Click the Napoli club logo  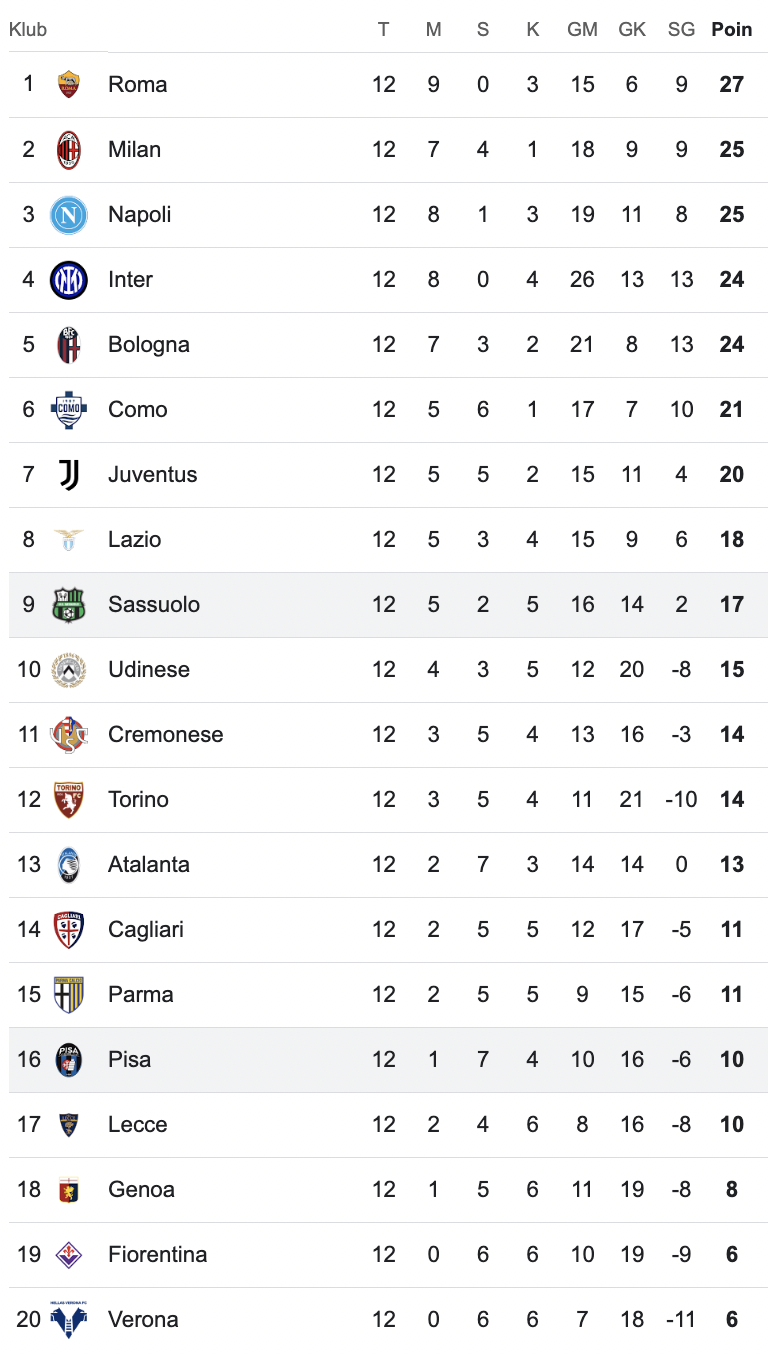68,214
